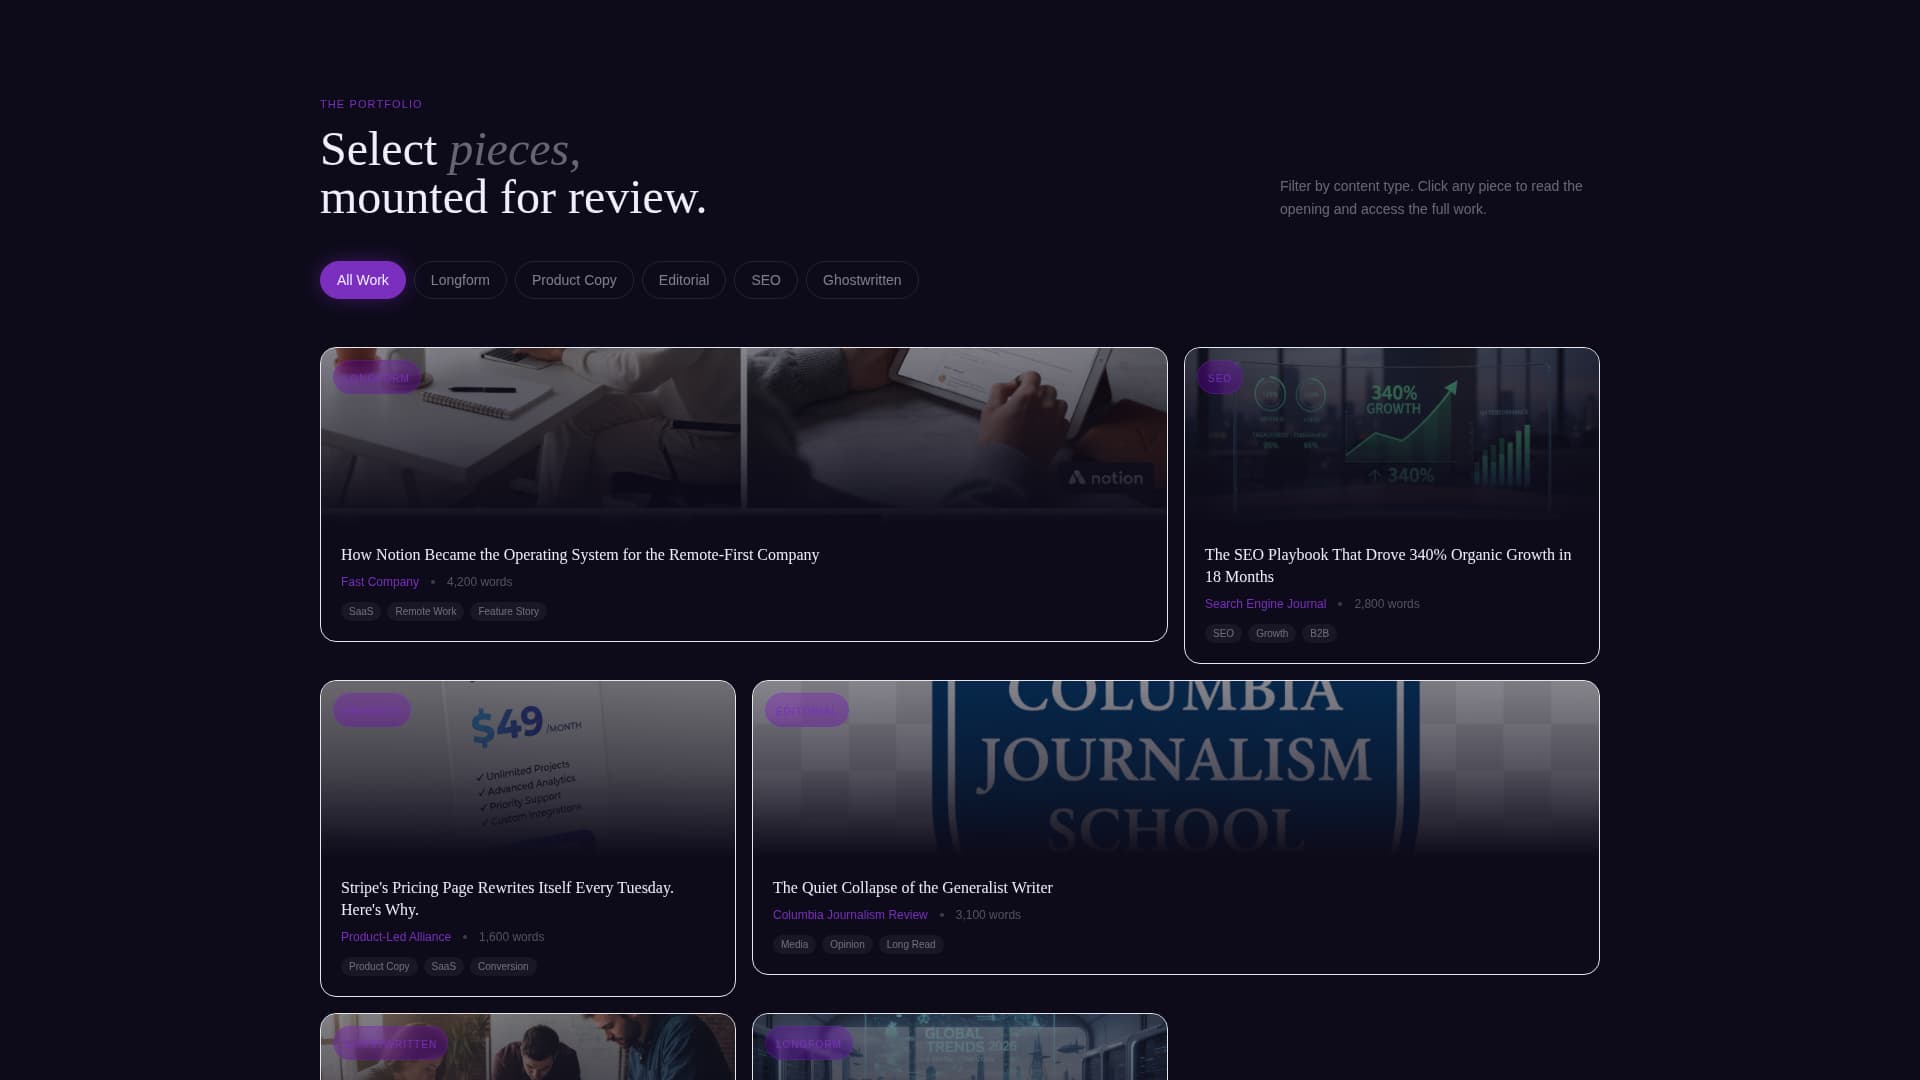1920x1080 pixels.
Task: Click the Editorial badge on Columbia card
Action: tap(807, 711)
